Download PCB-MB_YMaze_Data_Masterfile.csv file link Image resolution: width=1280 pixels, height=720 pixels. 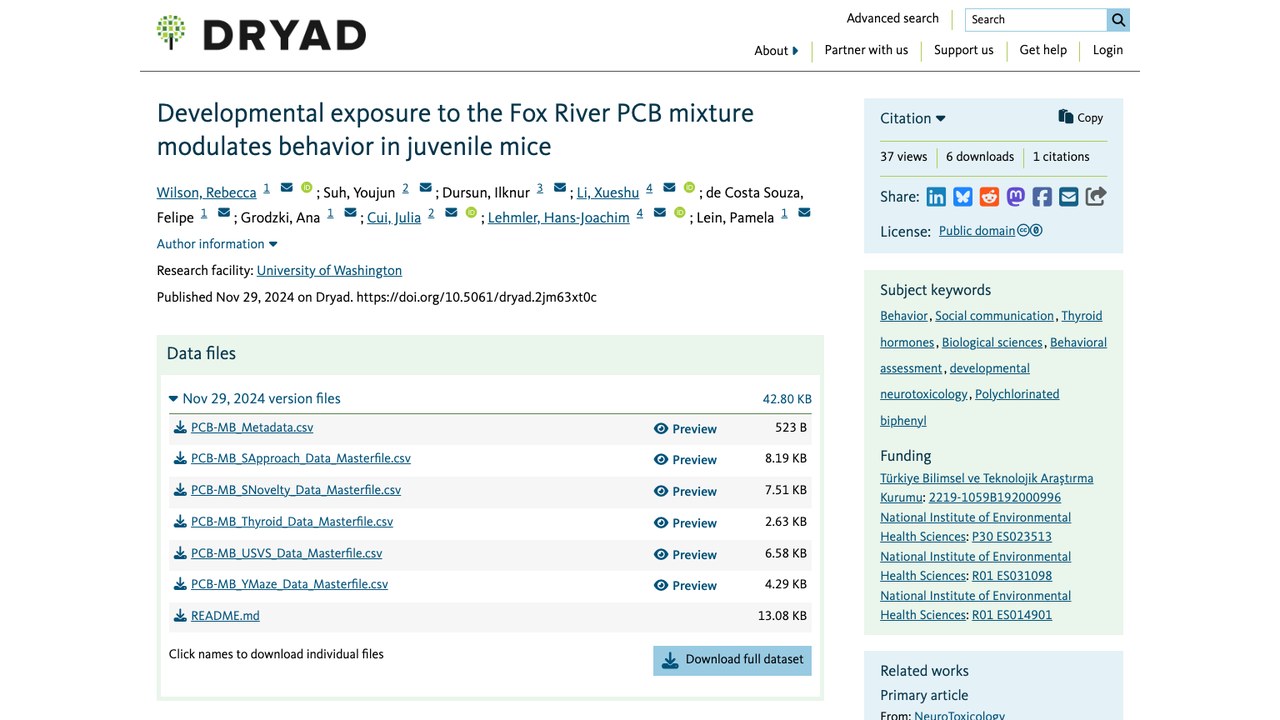[x=289, y=584]
